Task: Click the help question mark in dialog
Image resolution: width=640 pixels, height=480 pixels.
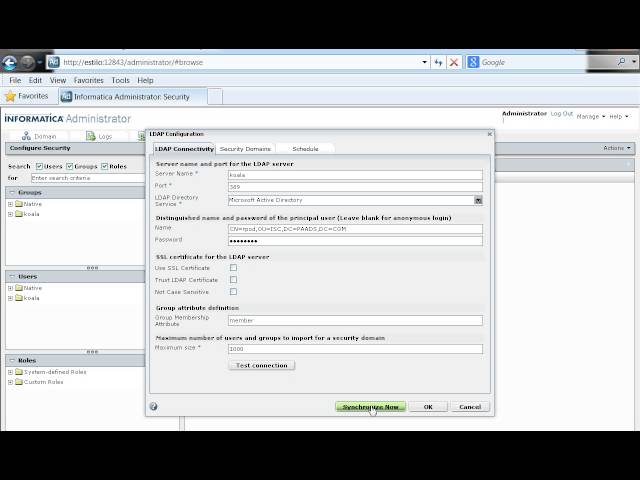Action: click(153, 407)
